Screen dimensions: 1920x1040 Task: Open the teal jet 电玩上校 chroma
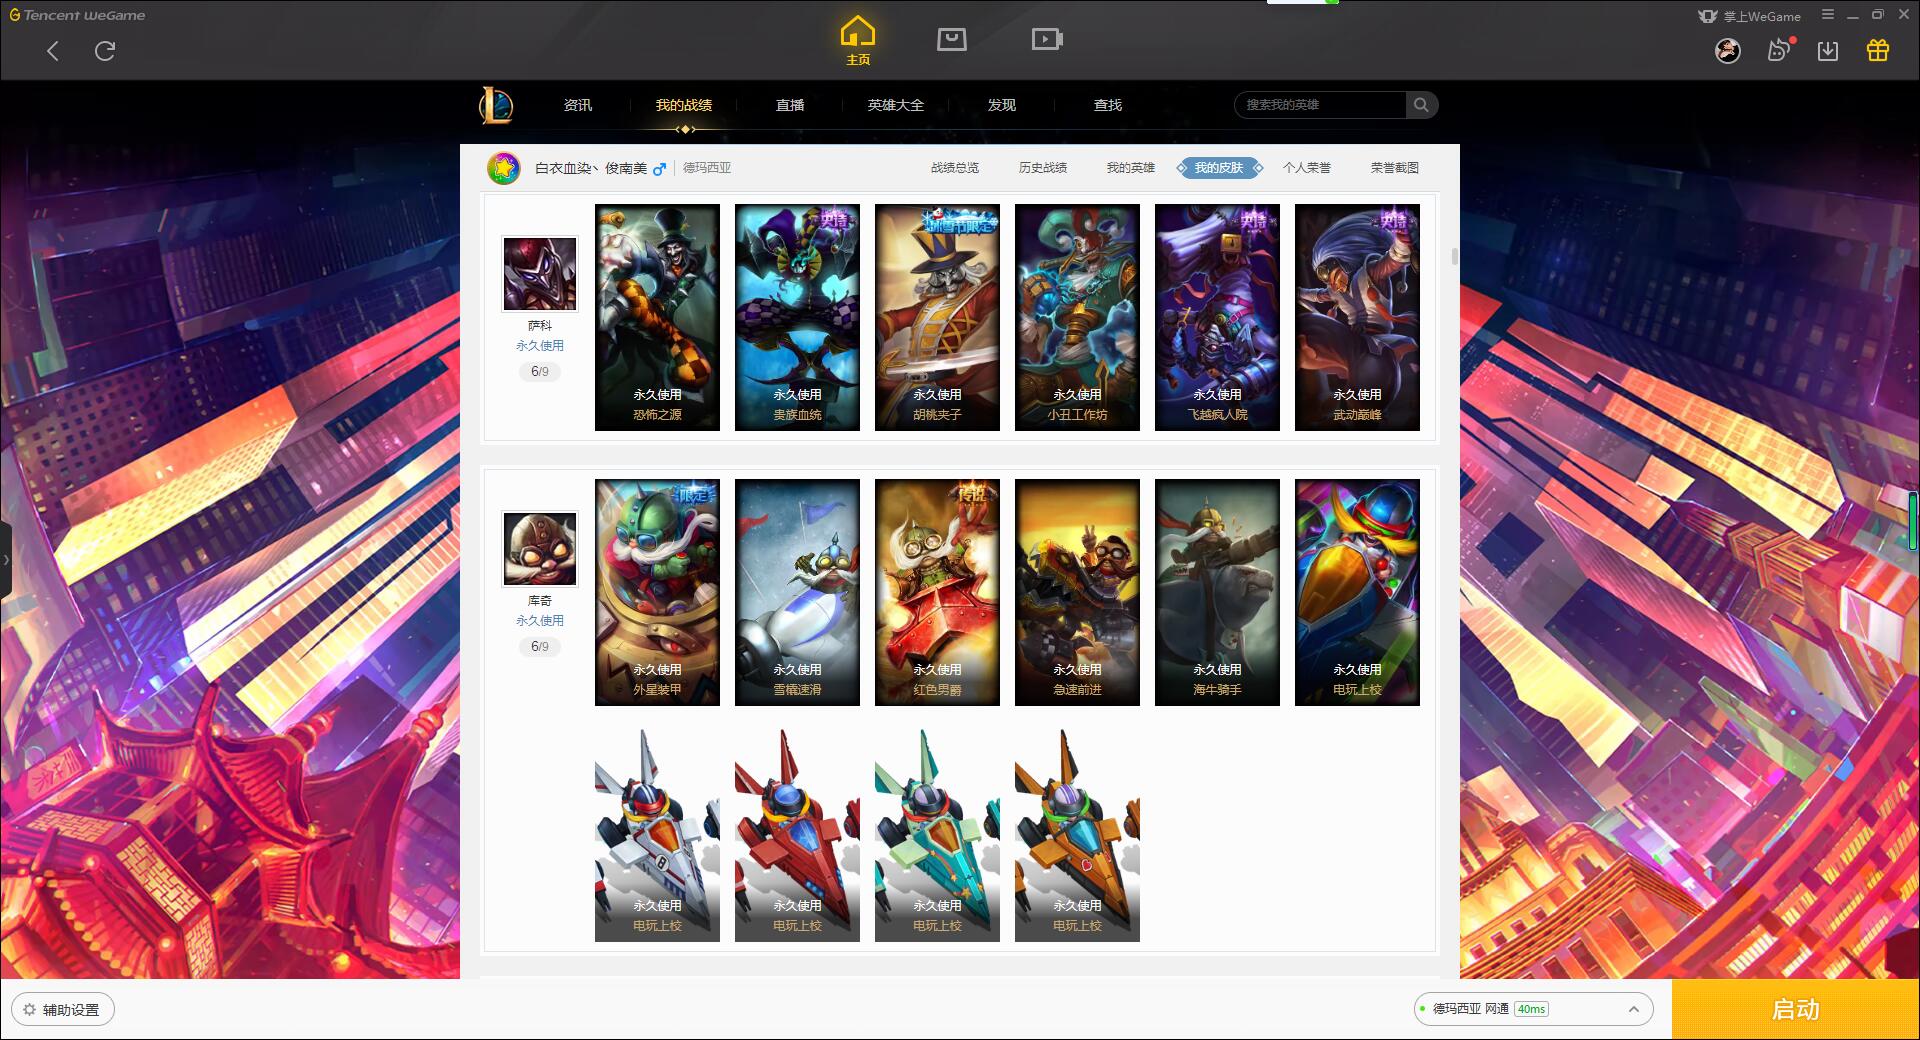[937, 835]
